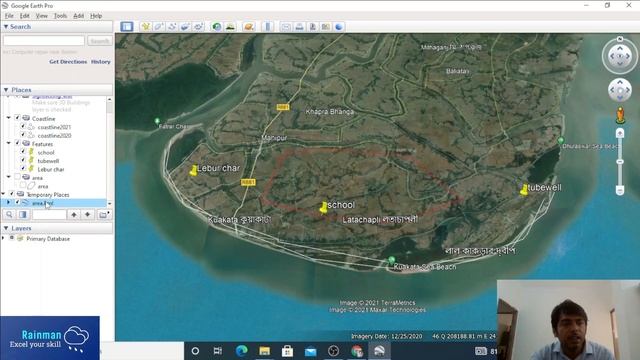Open the Add menu
This screenshot has height=360, width=640.
78,16
